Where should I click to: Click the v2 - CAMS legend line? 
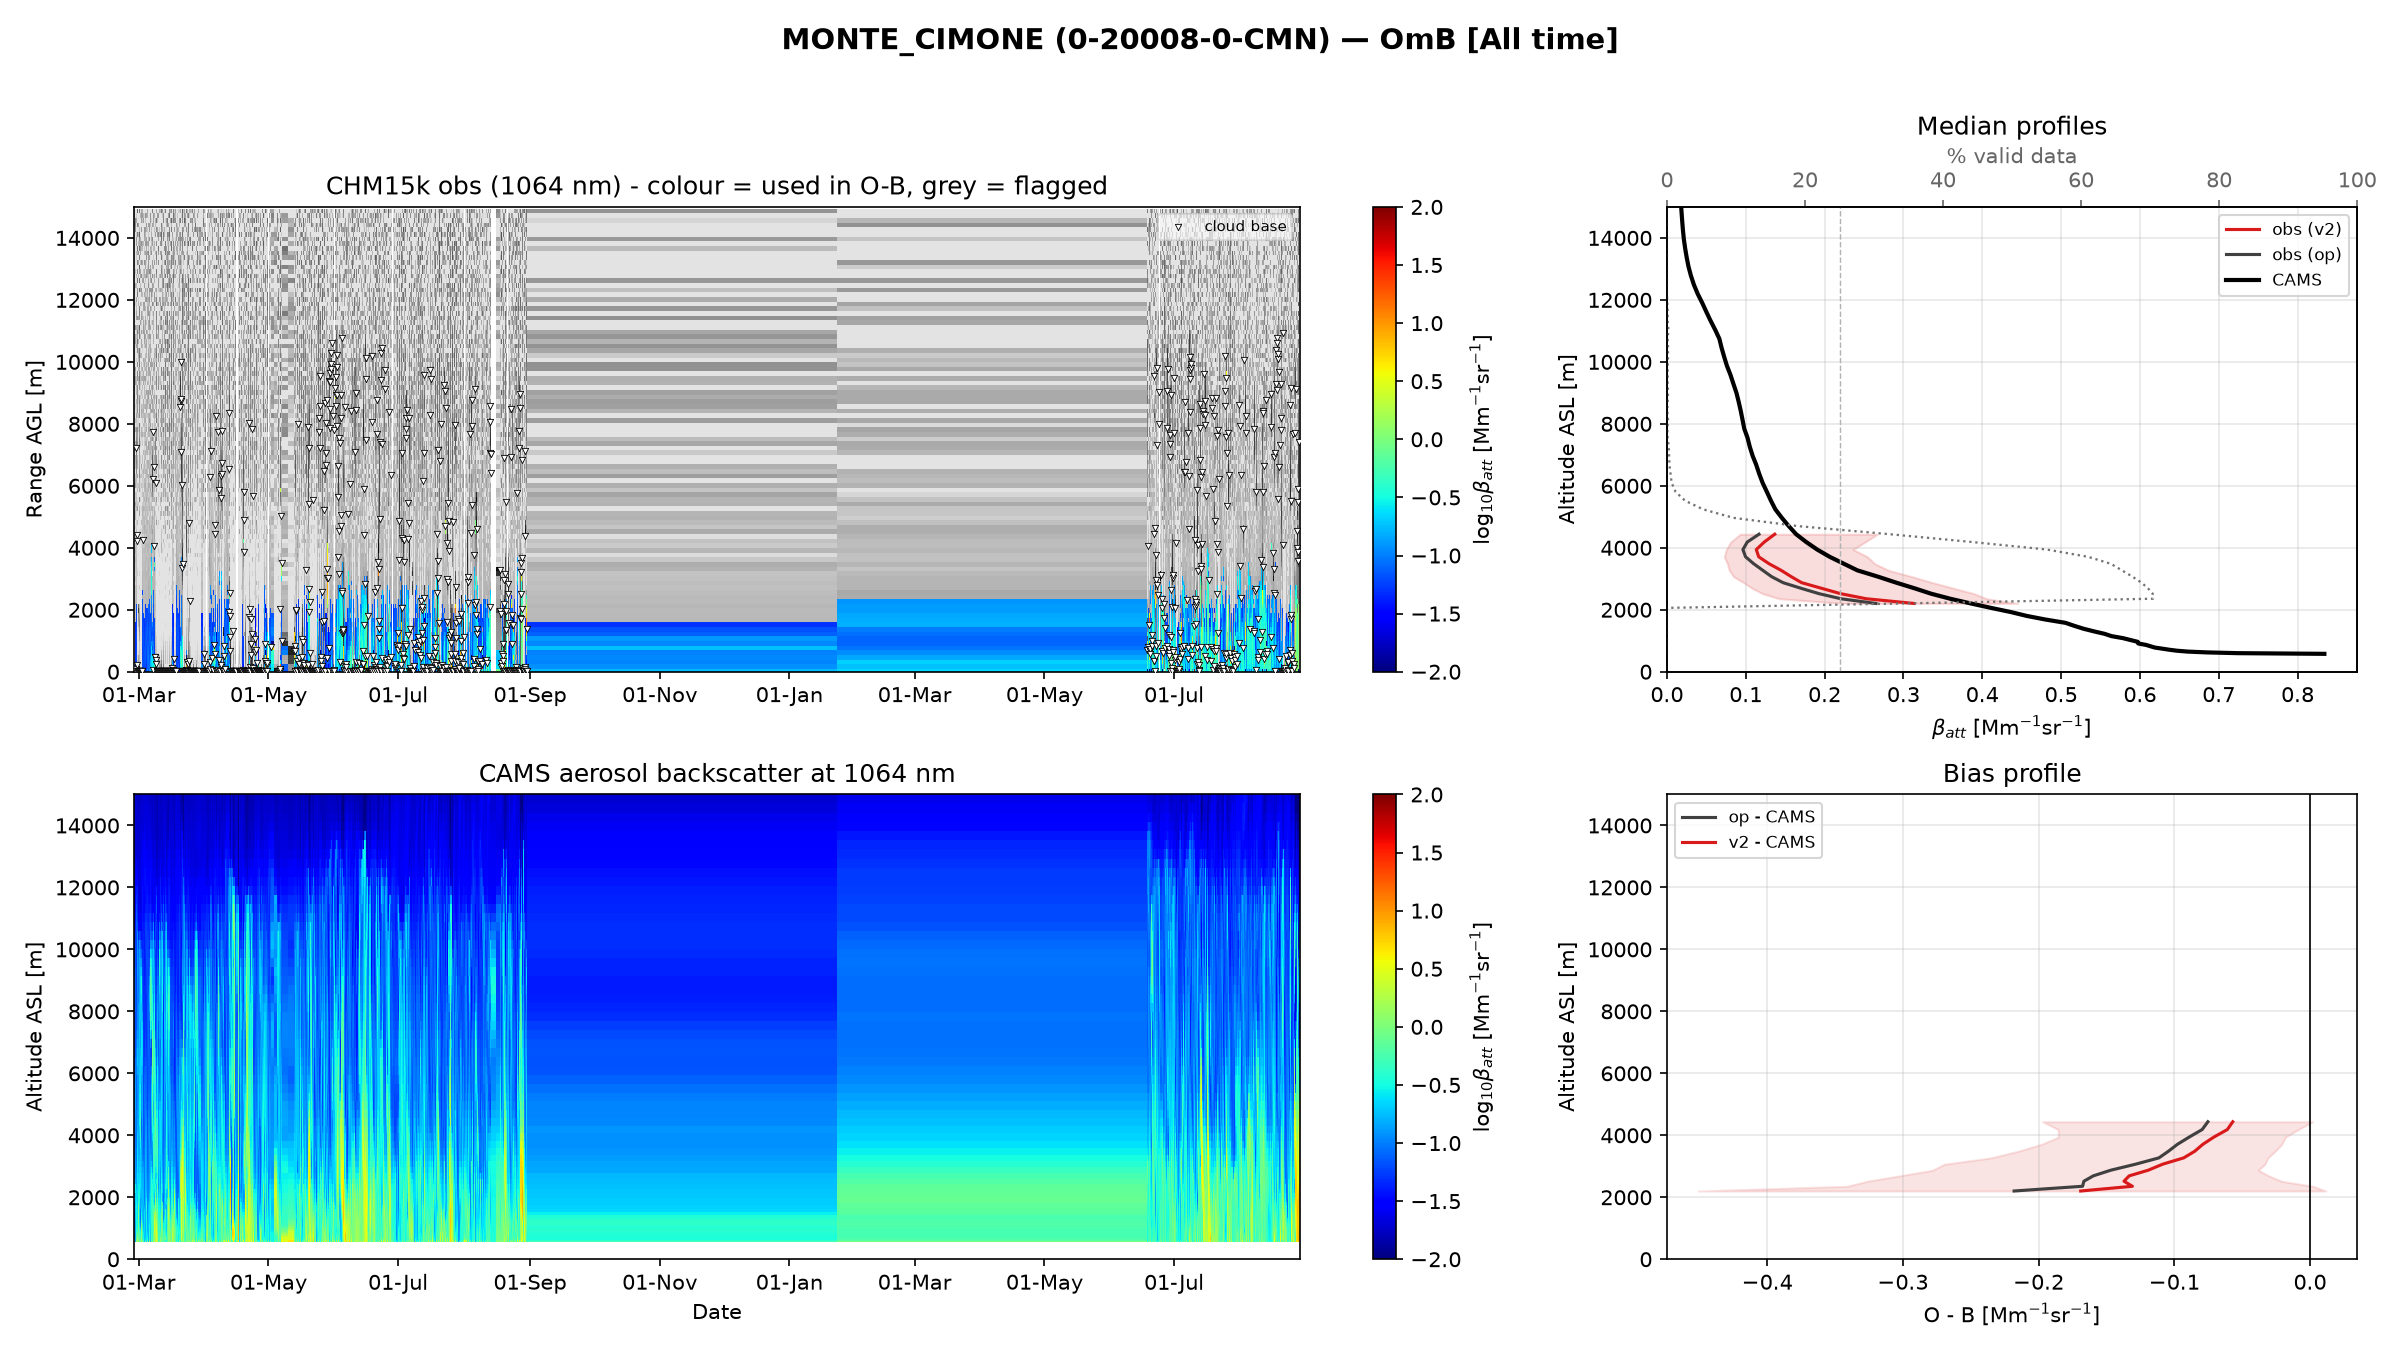pos(1699,842)
